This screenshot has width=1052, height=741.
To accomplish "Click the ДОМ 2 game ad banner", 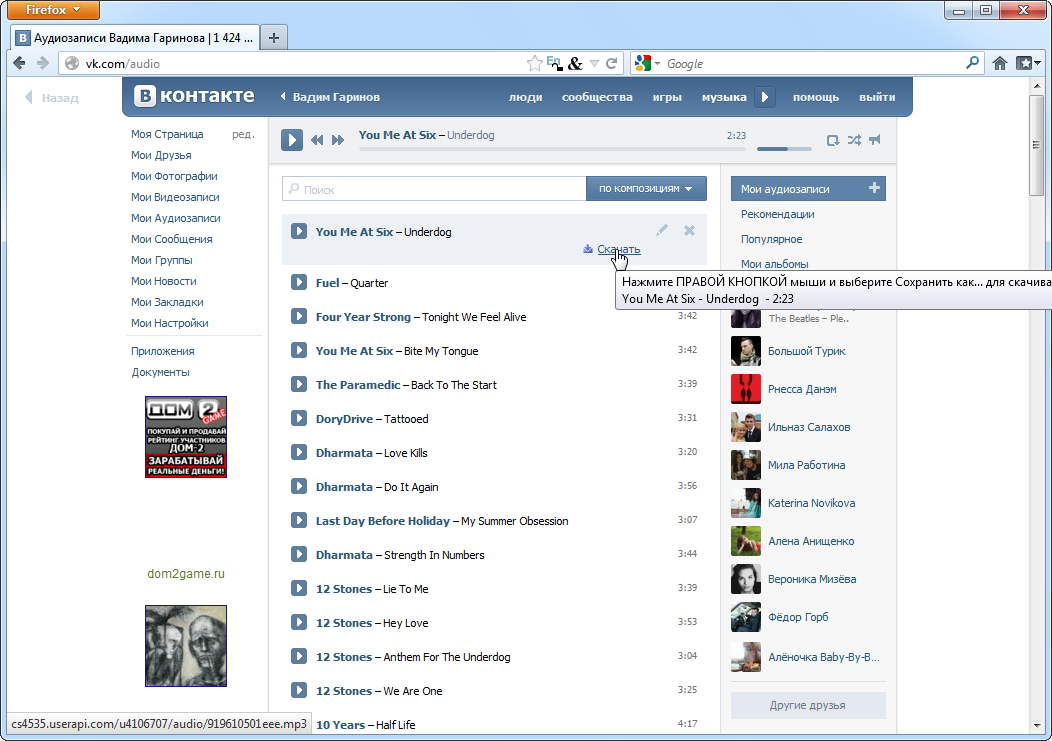I will (x=186, y=437).
